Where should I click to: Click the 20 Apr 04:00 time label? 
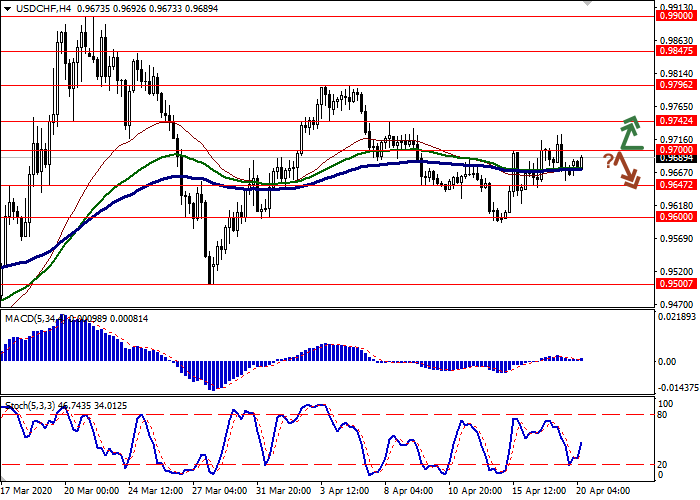(x=600, y=491)
